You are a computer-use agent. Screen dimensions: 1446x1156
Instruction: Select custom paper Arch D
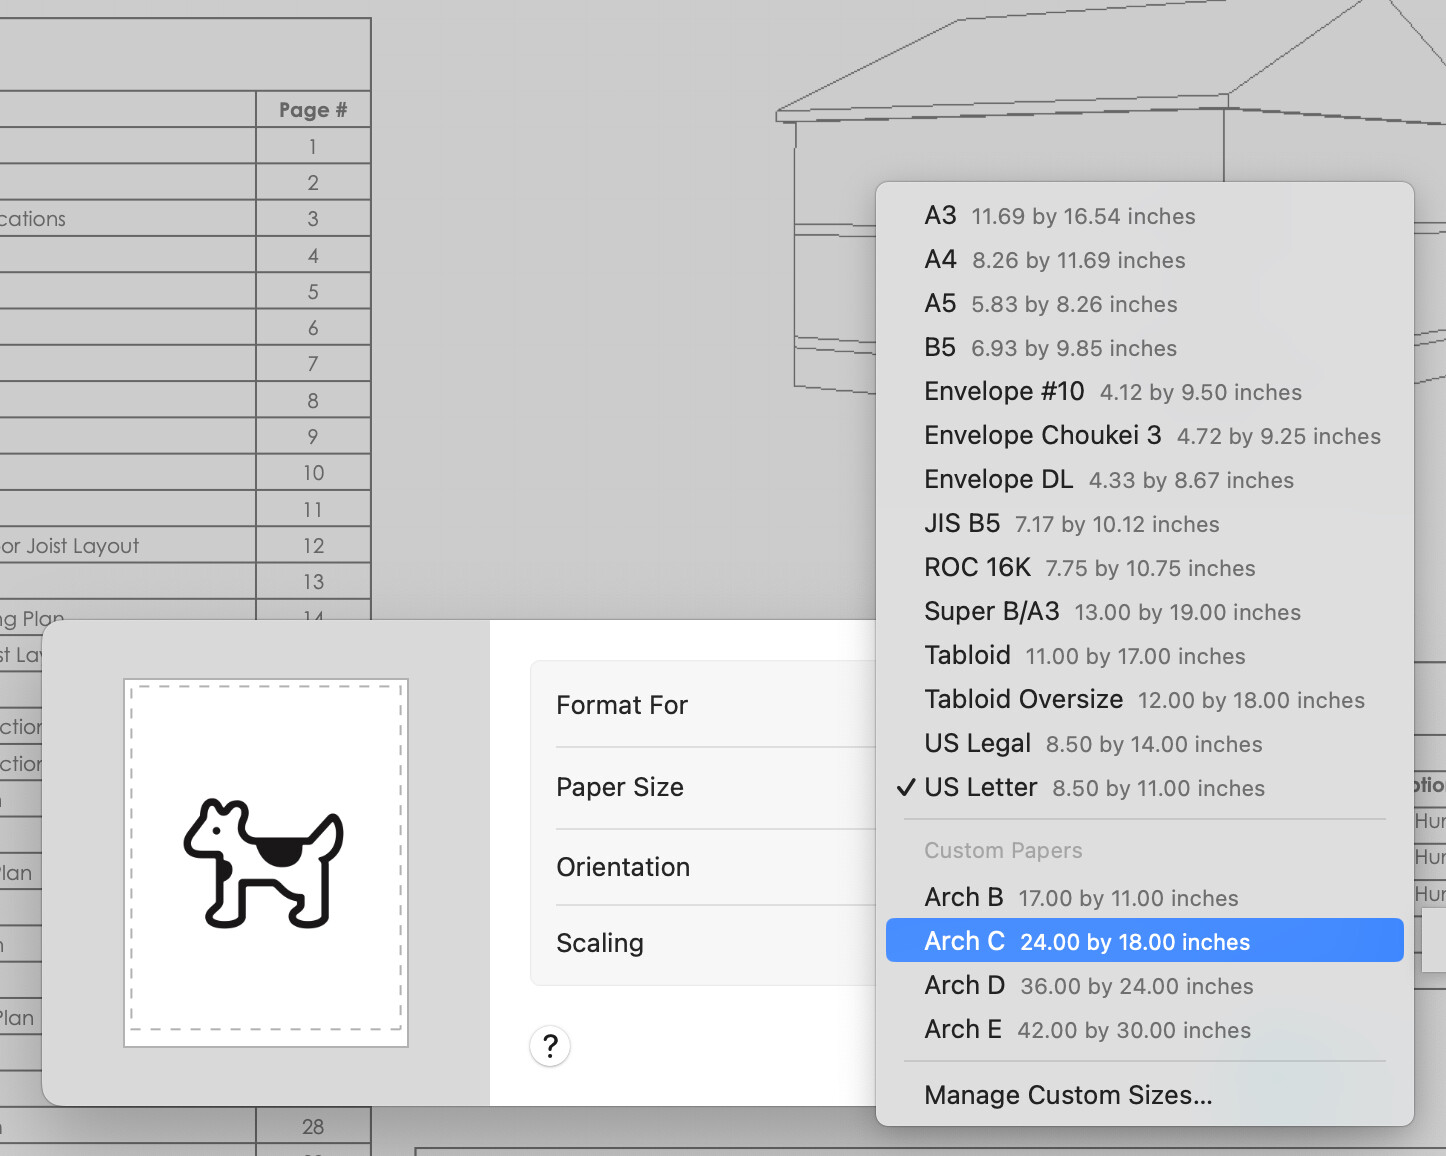tap(1145, 986)
